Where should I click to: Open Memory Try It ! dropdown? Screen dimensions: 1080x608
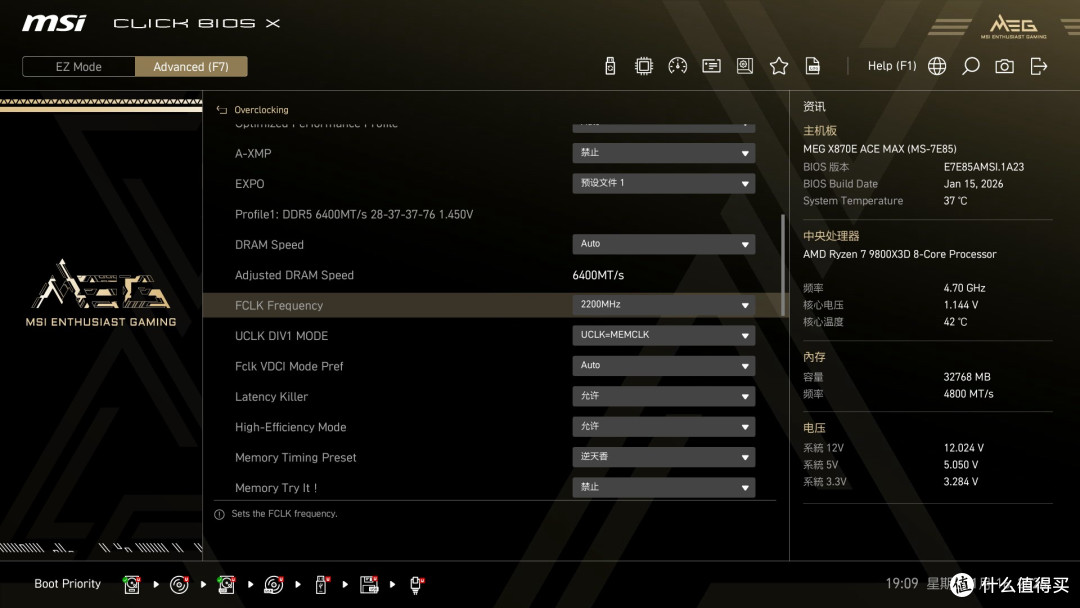click(x=663, y=487)
